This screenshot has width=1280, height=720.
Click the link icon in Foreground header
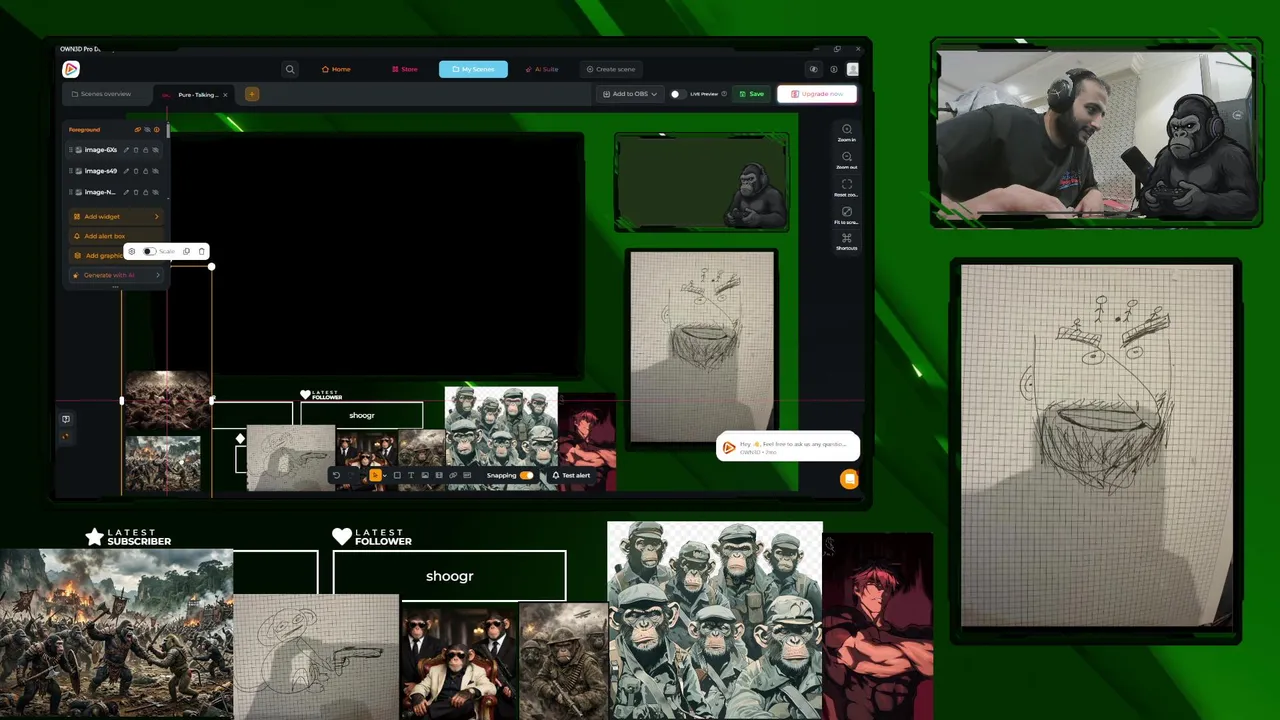click(x=138, y=129)
